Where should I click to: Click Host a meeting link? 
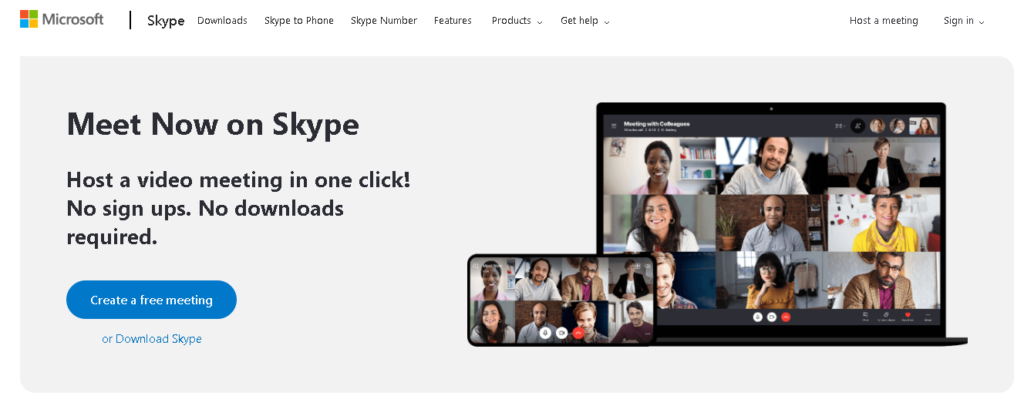884,20
